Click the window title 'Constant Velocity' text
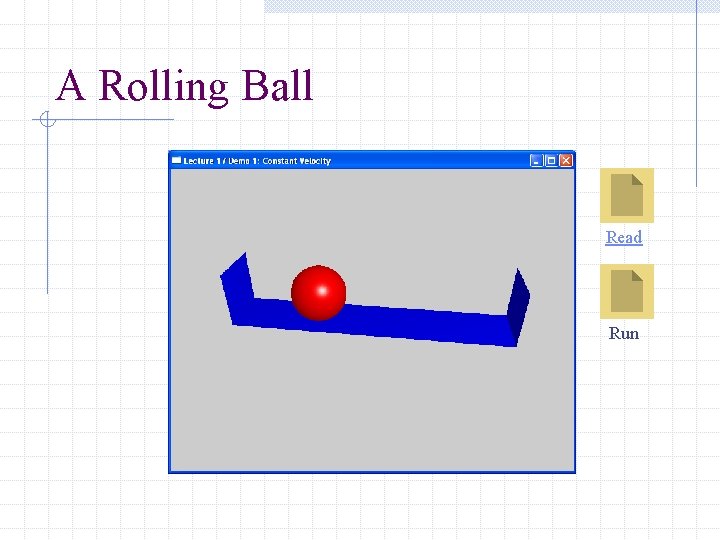The image size is (720, 540). 297,161
